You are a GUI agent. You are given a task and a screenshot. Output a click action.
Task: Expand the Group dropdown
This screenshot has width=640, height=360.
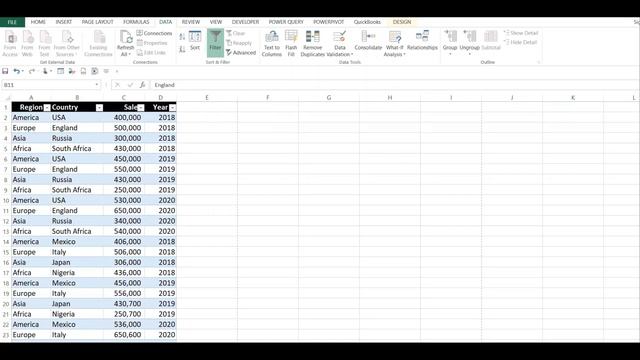tap(450, 54)
